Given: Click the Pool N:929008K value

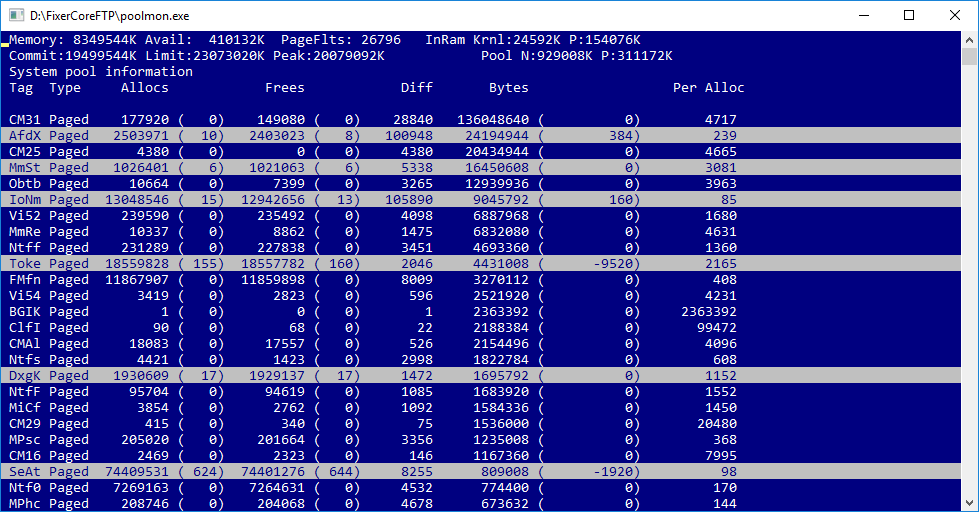Looking at the screenshot, I should point(537,56).
